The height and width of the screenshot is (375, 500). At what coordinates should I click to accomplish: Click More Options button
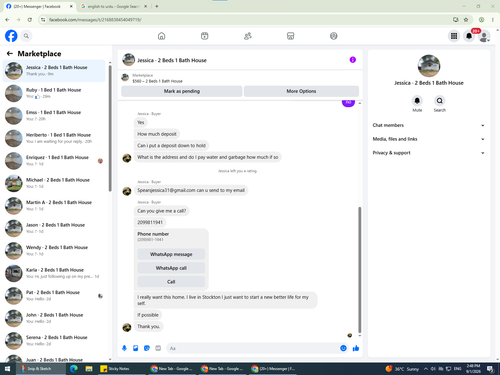(301, 91)
